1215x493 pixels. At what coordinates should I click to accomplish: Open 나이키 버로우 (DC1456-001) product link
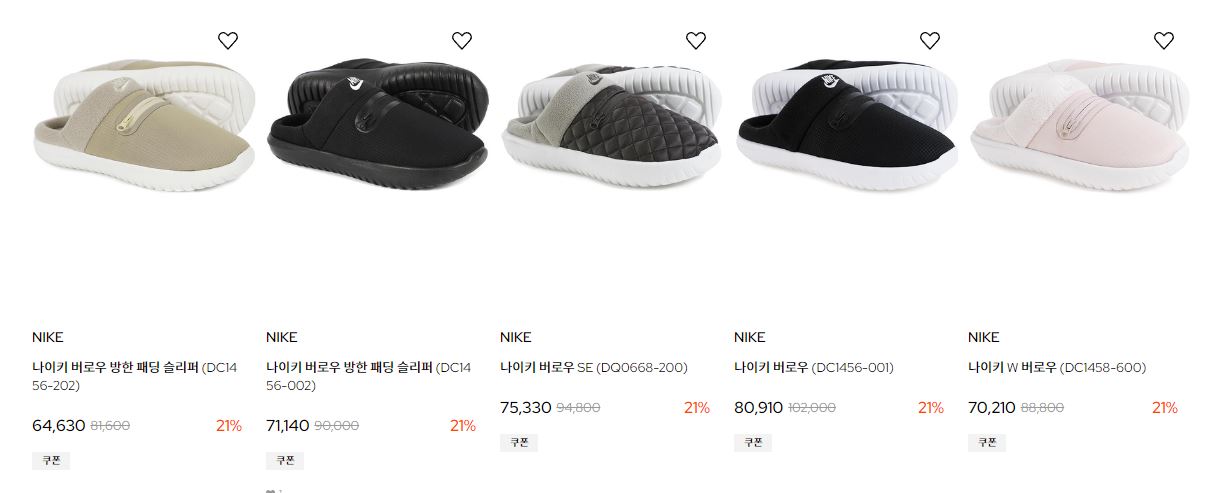click(x=814, y=367)
